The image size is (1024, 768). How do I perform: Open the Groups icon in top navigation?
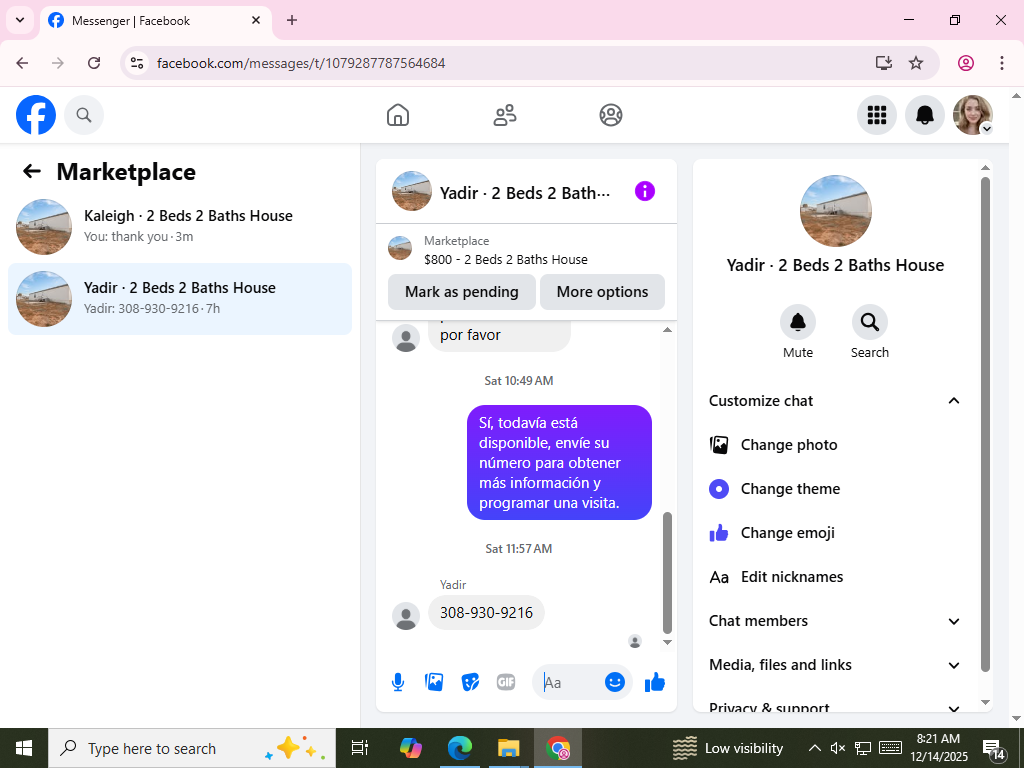611,116
